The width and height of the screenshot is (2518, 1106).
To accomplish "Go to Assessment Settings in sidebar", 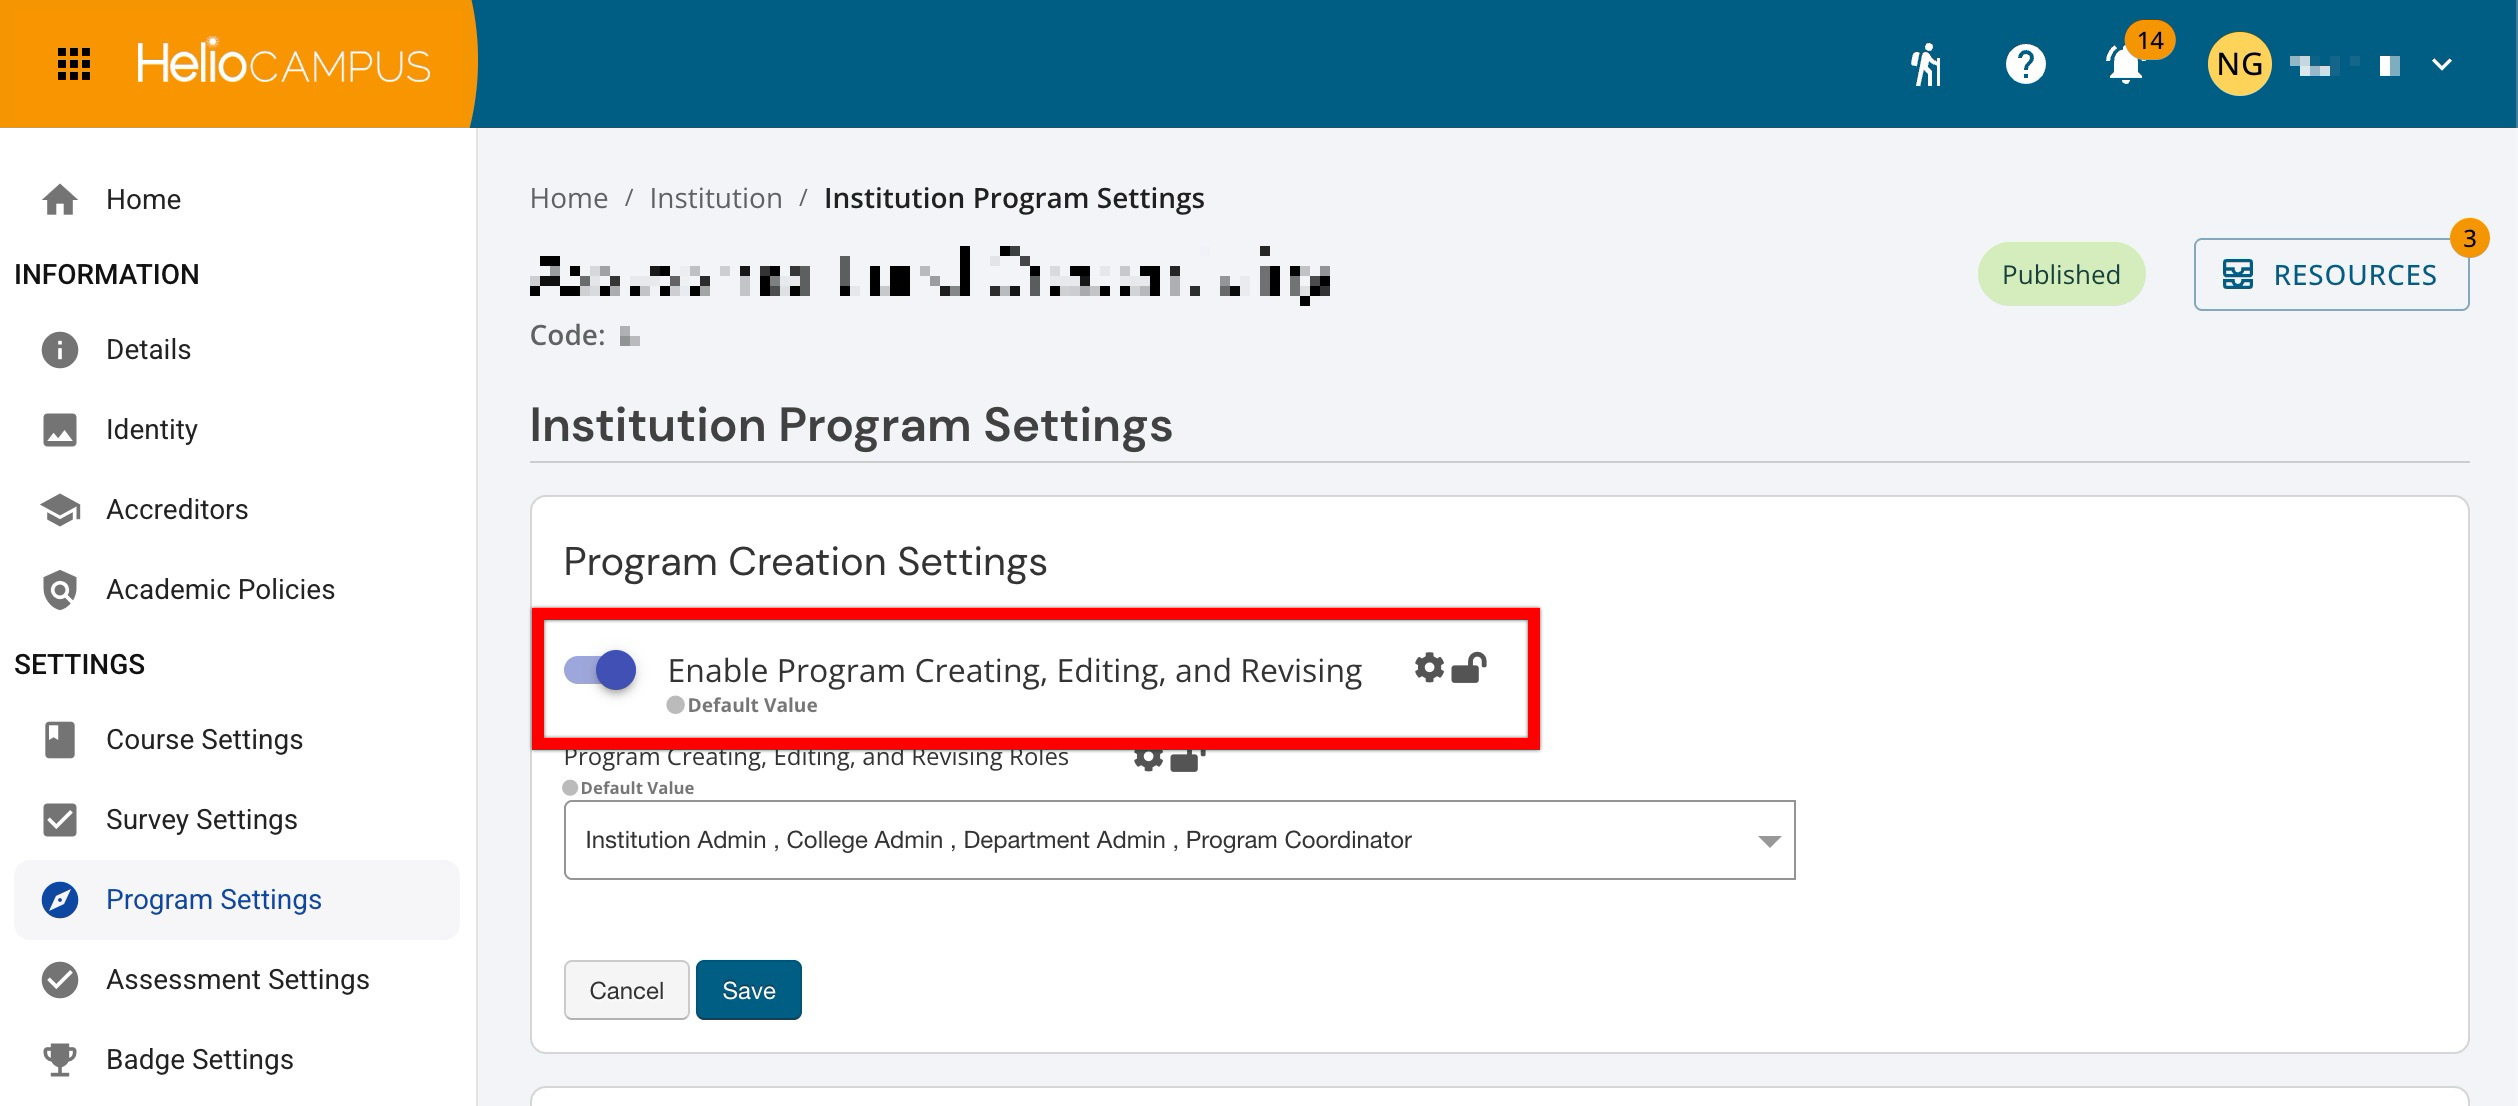I will click(237, 979).
